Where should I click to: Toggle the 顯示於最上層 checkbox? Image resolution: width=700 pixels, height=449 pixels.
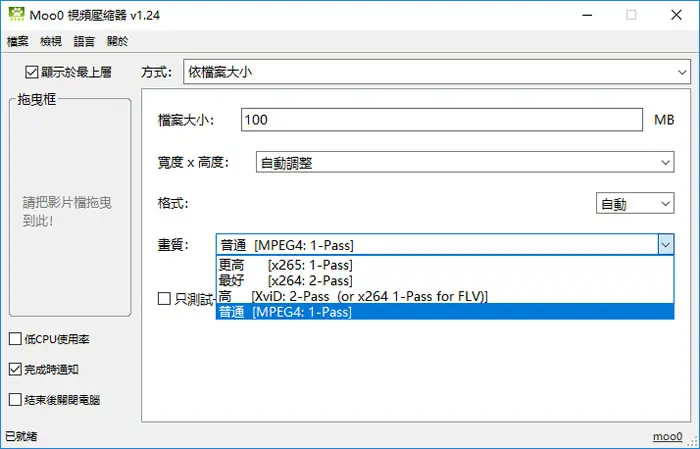(31, 72)
